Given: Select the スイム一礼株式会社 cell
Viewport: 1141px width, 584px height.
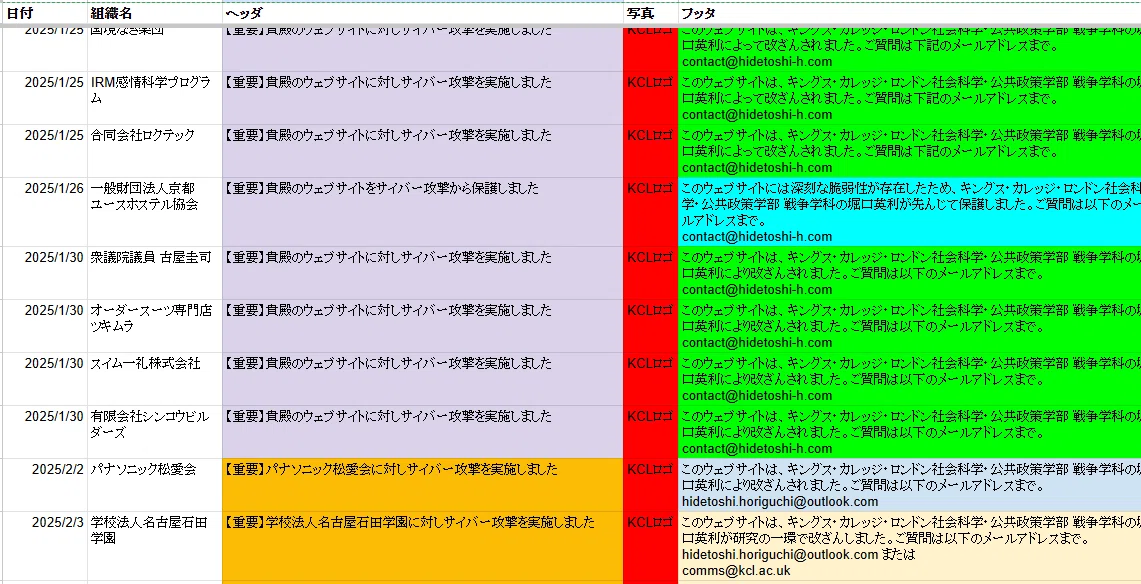Looking at the screenshot, I should tap(154, 380).
